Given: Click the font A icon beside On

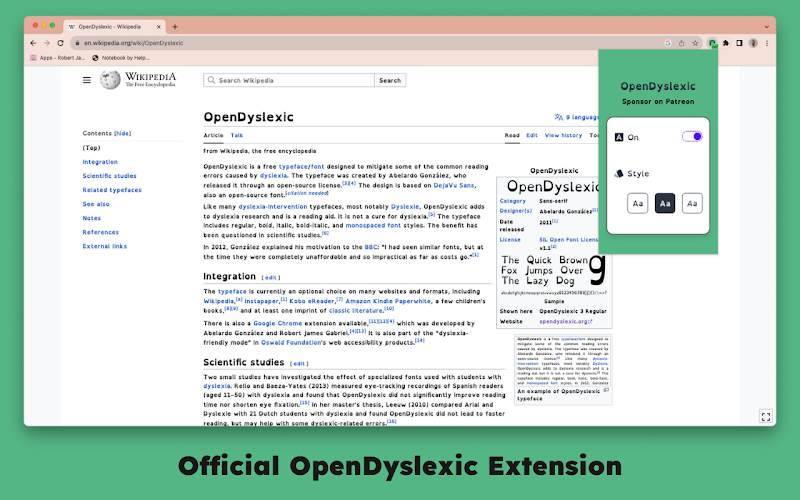Looking at the screenshot, I should [x=619, y=137].
